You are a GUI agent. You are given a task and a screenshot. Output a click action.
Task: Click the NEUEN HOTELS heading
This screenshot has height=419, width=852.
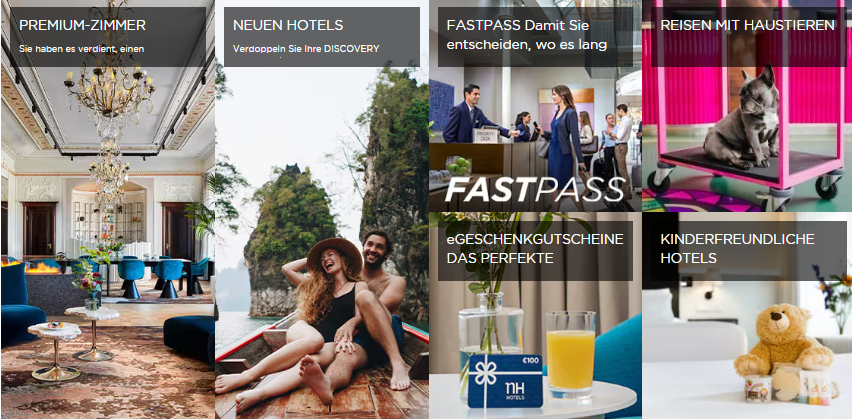(288, 25)
